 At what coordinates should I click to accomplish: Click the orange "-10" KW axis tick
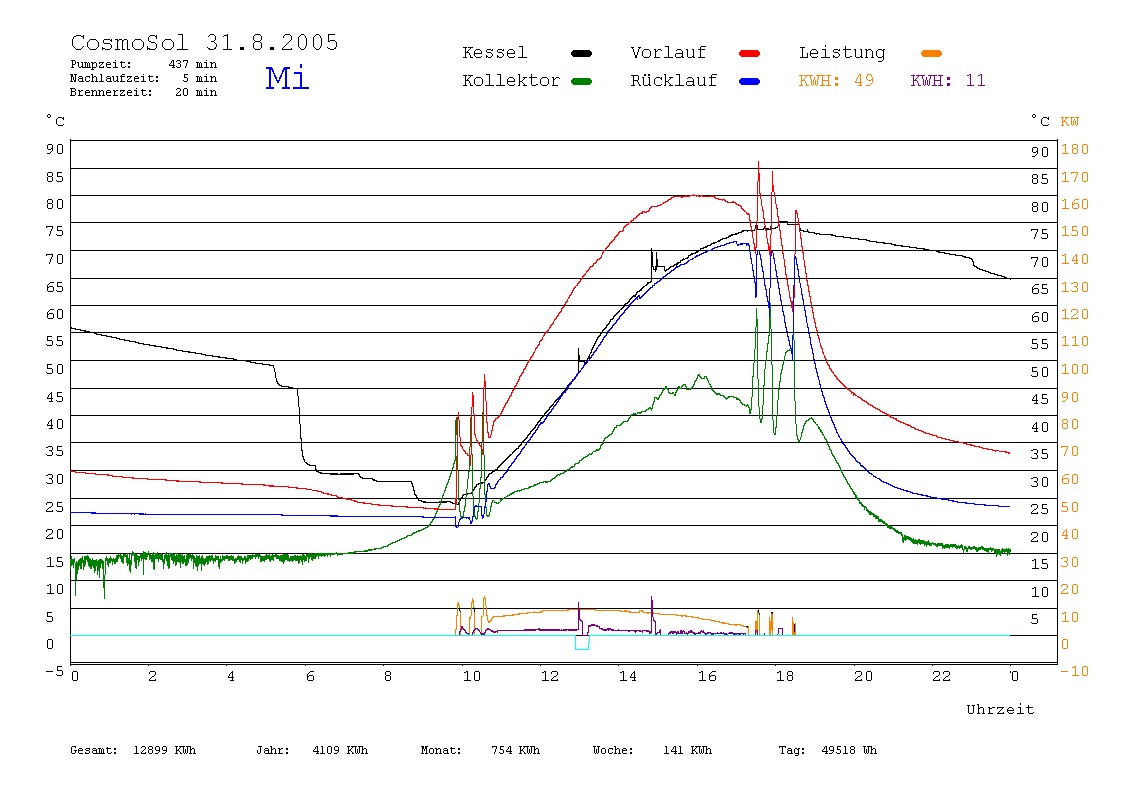[x=1074, y=671]
